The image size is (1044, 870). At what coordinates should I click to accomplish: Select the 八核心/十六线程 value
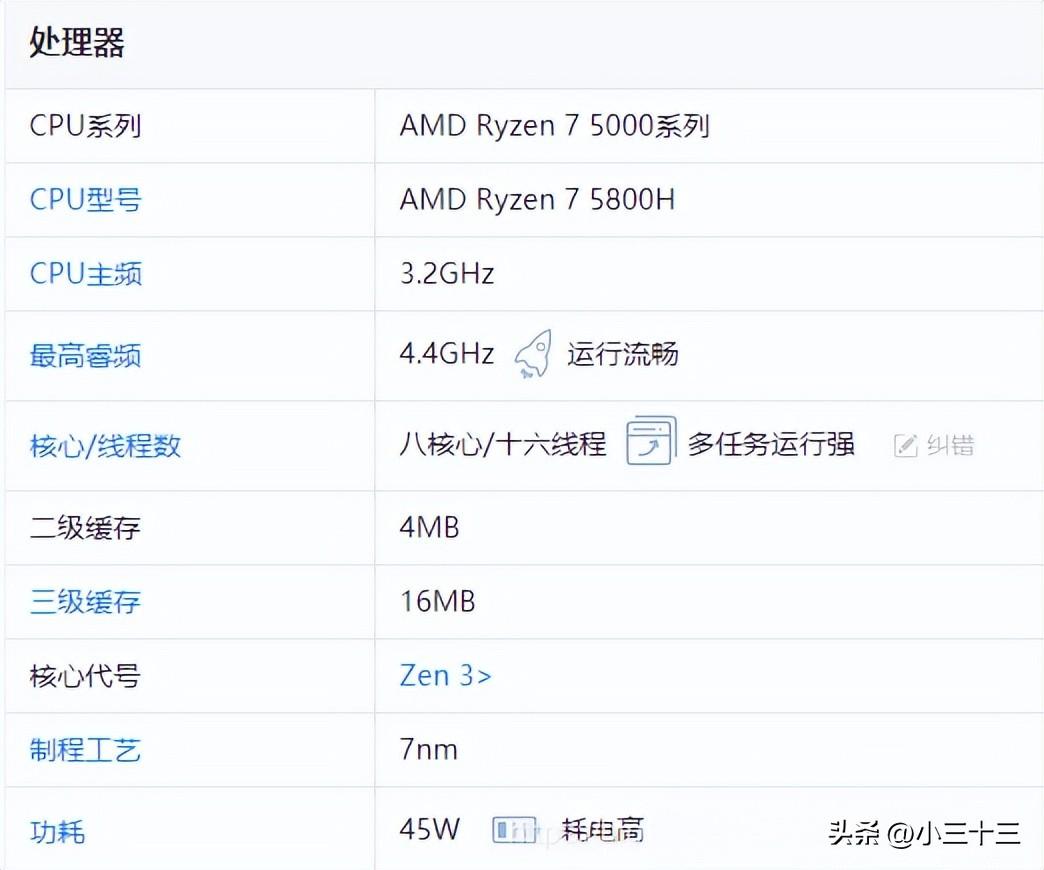pos(503,444)
